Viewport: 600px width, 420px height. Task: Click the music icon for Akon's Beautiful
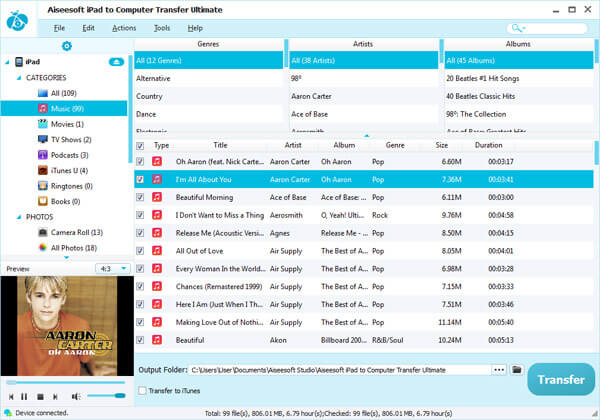157,340
